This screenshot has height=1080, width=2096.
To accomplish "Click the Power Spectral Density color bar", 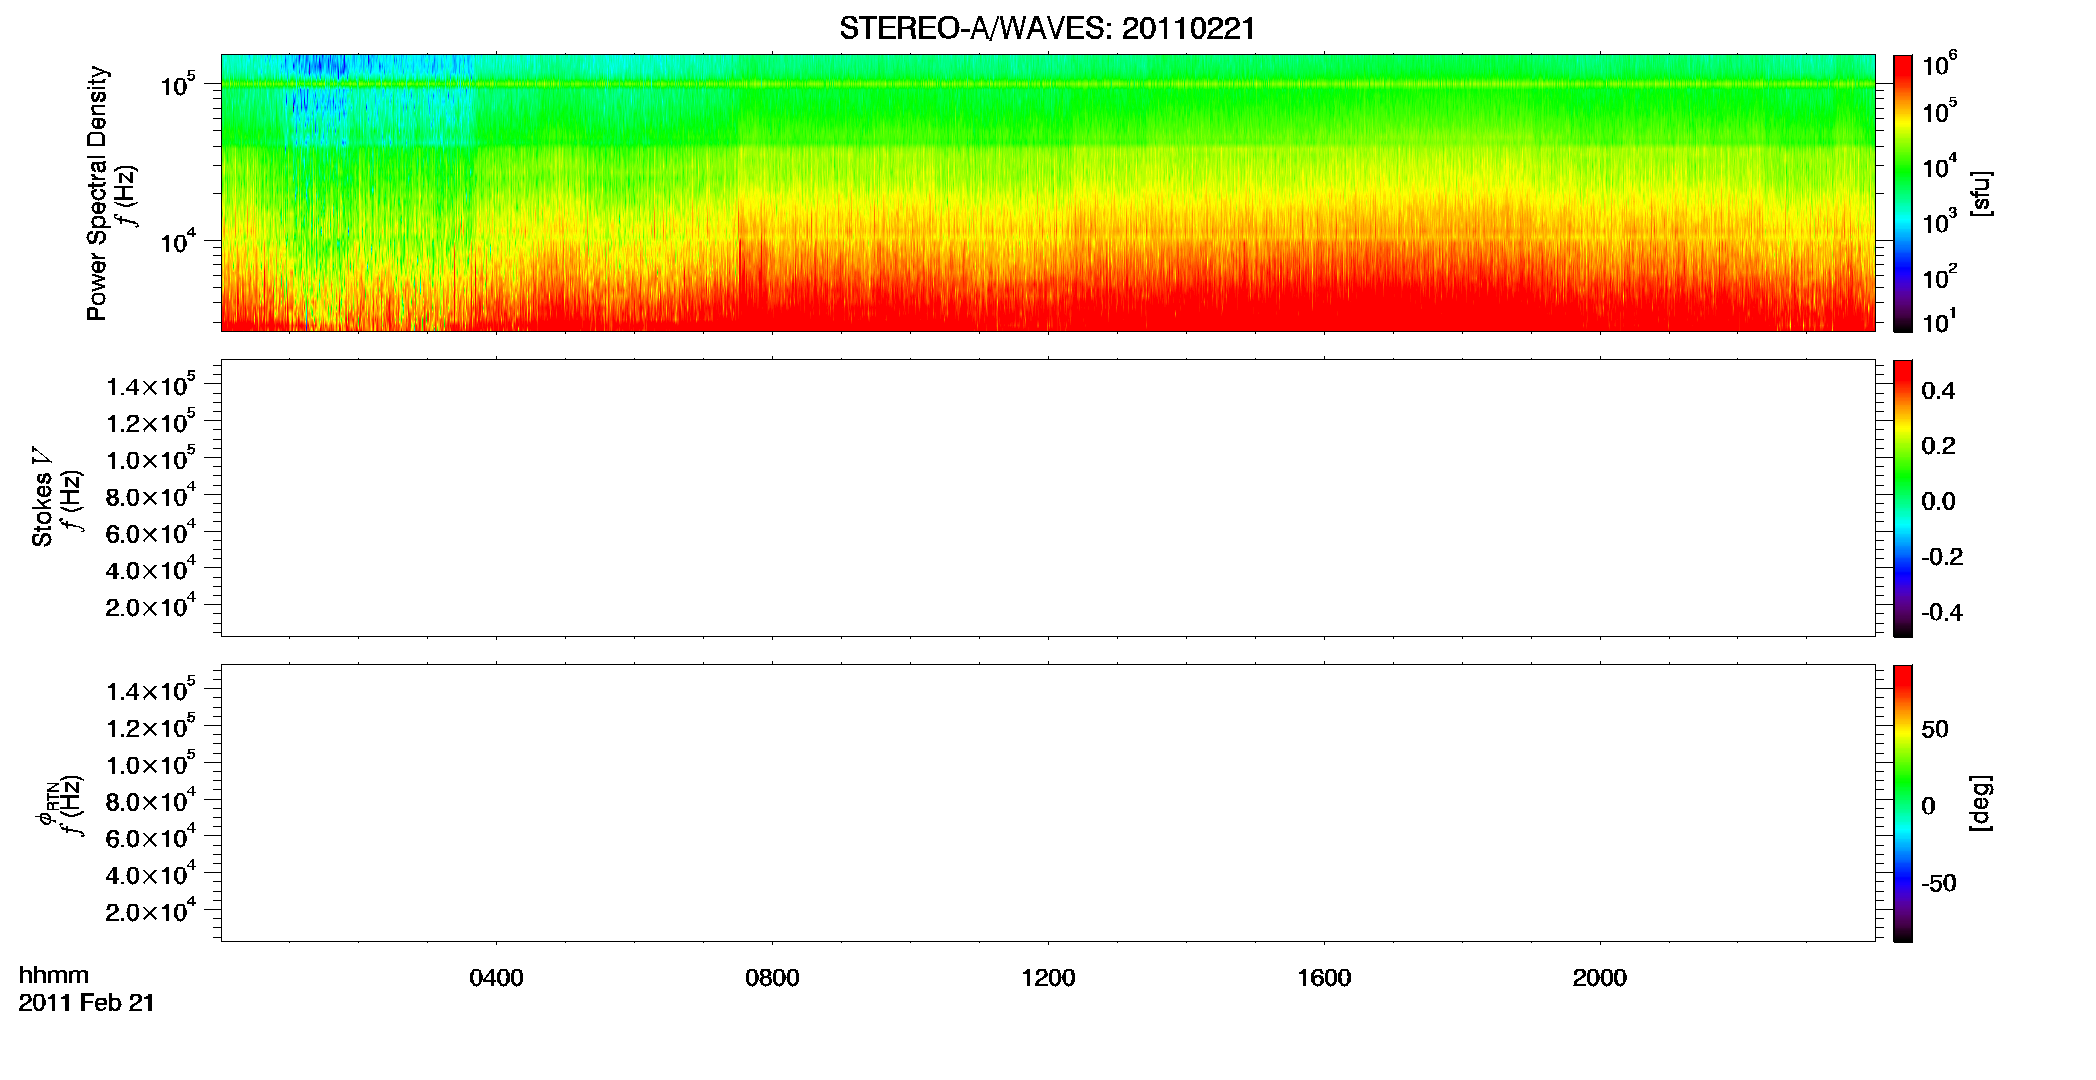I will click(x=1903, y=192).
